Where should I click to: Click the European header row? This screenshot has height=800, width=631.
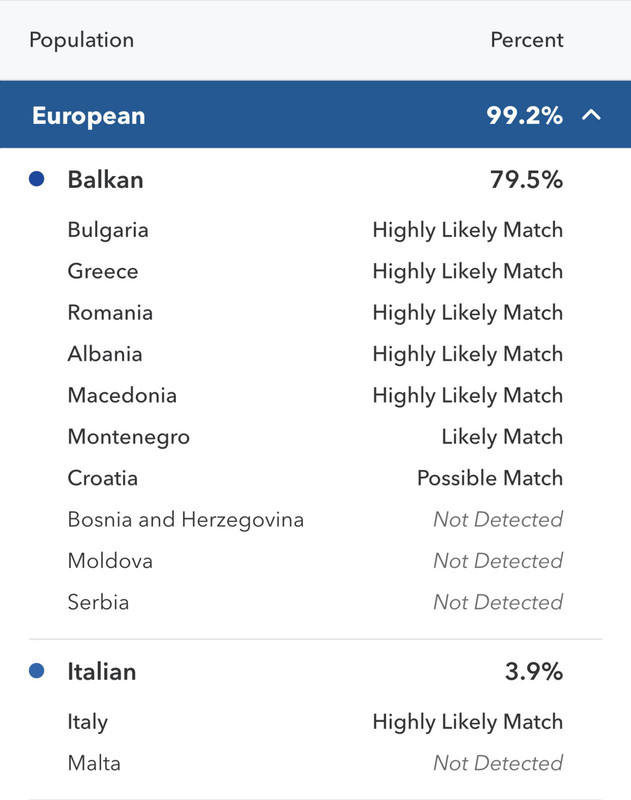pyautogui.click(x=315, y=114)
